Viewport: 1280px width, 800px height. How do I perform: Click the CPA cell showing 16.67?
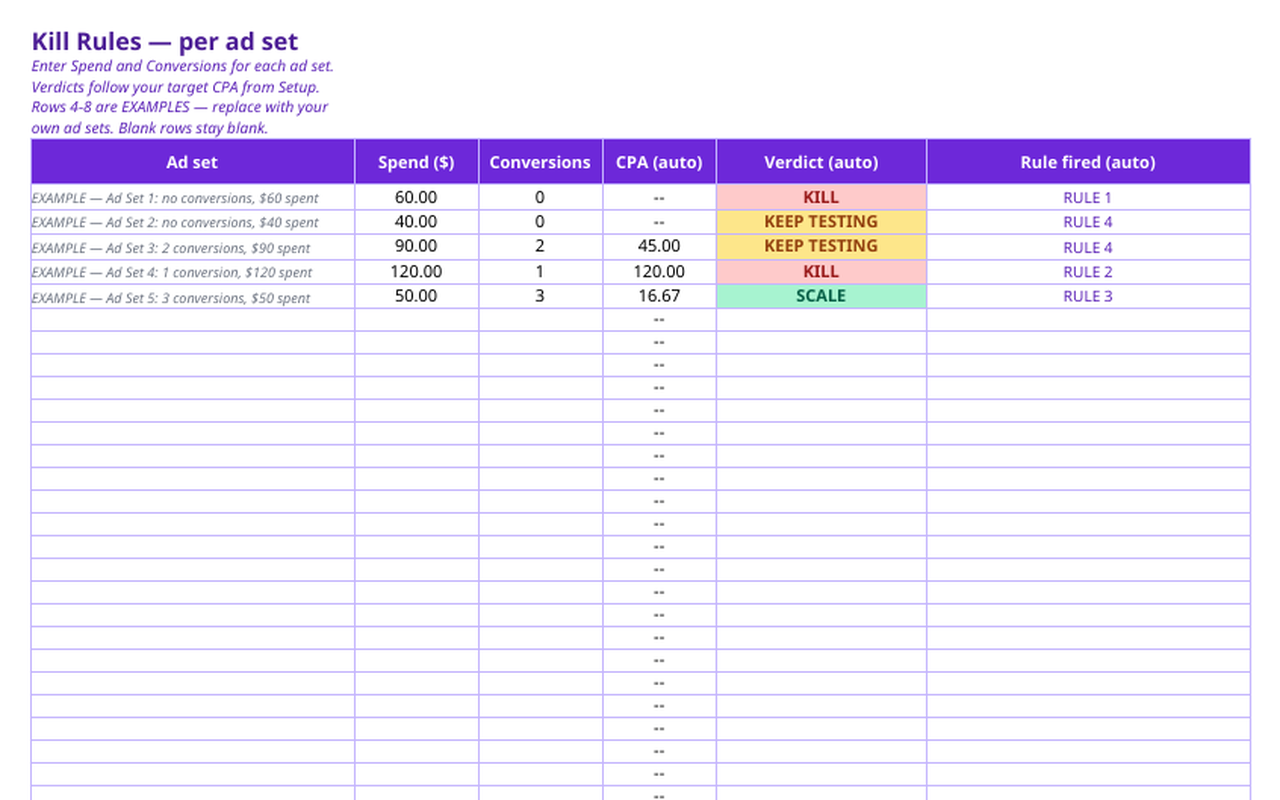pyautogui.click(x=659, y=297)
